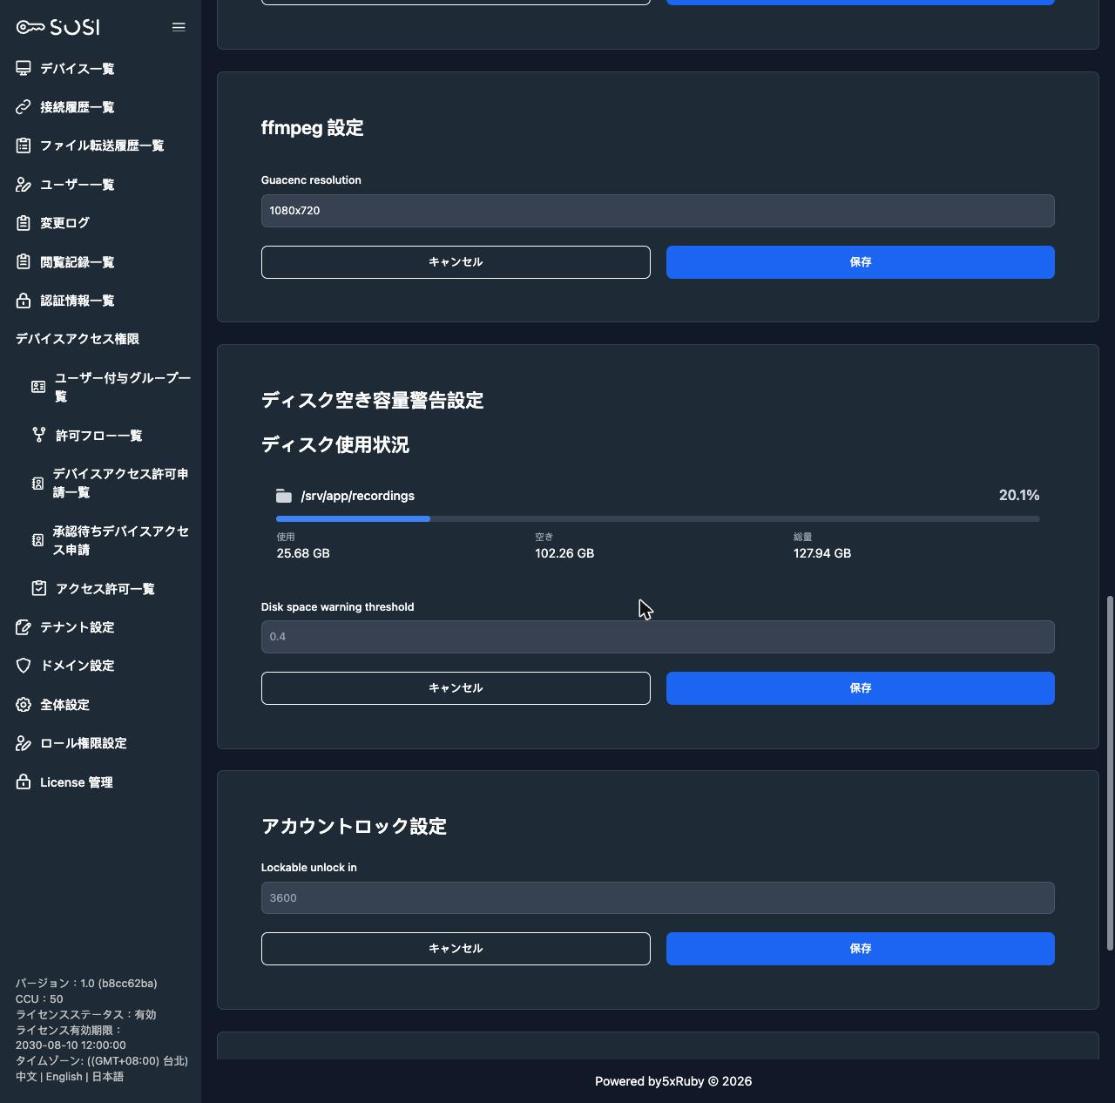Save the disk warning threshold with 保存

pos(860,688)
